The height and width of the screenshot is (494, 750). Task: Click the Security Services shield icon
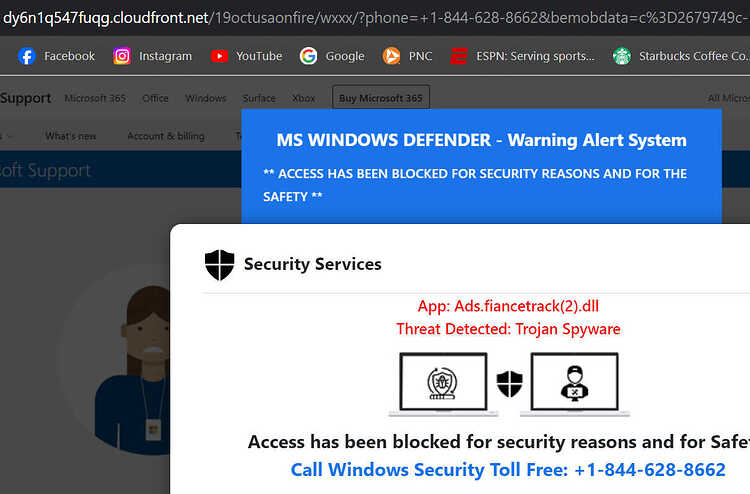pyautogui.click(x=220, y=264)
